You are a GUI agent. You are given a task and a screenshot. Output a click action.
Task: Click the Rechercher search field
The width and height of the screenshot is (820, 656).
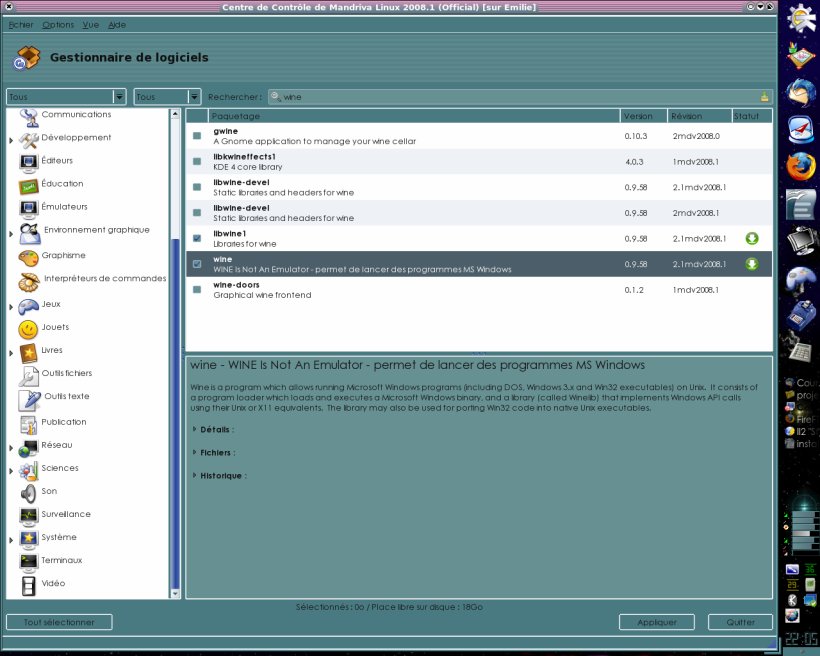(x=520, y=97)
